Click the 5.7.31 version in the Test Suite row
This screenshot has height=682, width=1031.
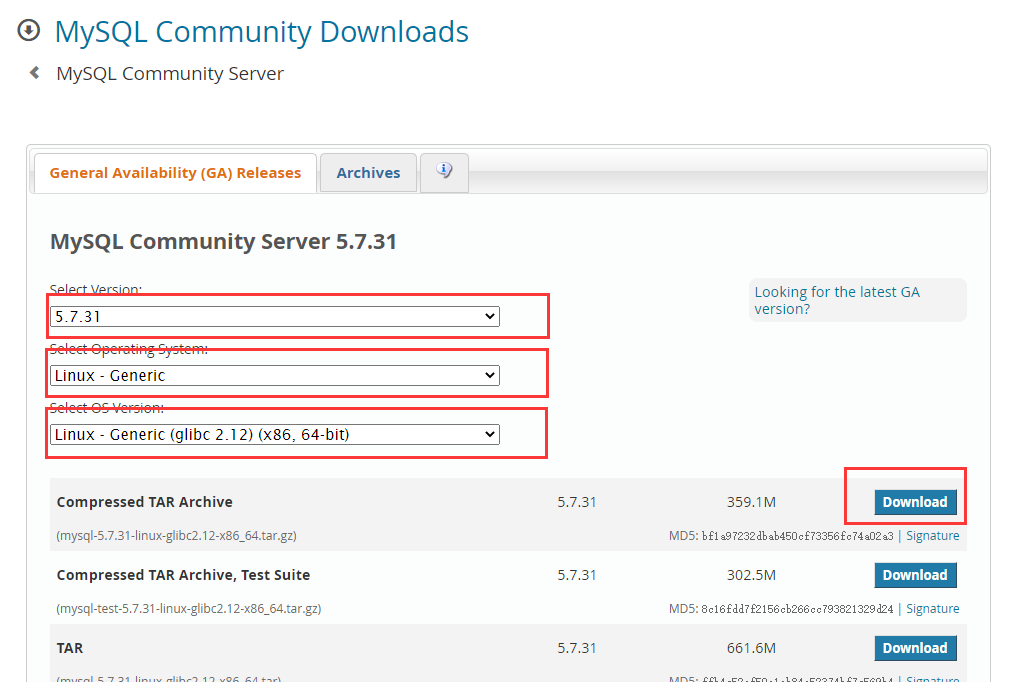coord(577,575)
